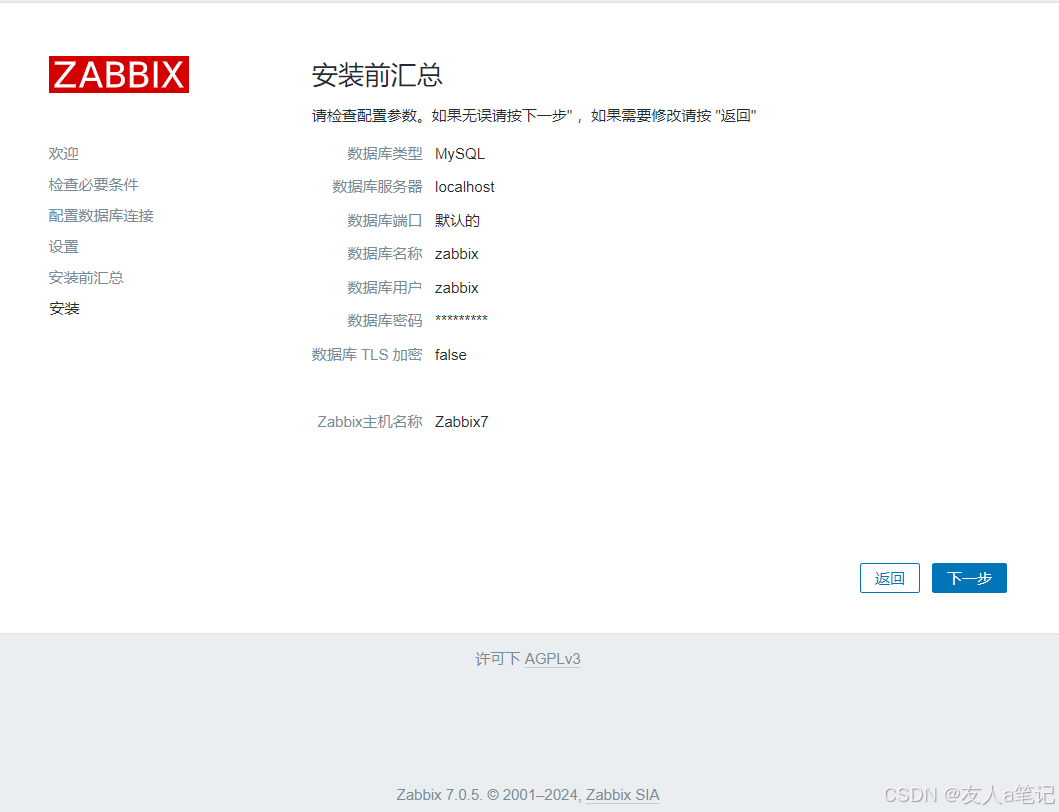This screenshot has width=1059, height=812.
Task: Click the Zabbix7 host name value
Action: point(461,422)
